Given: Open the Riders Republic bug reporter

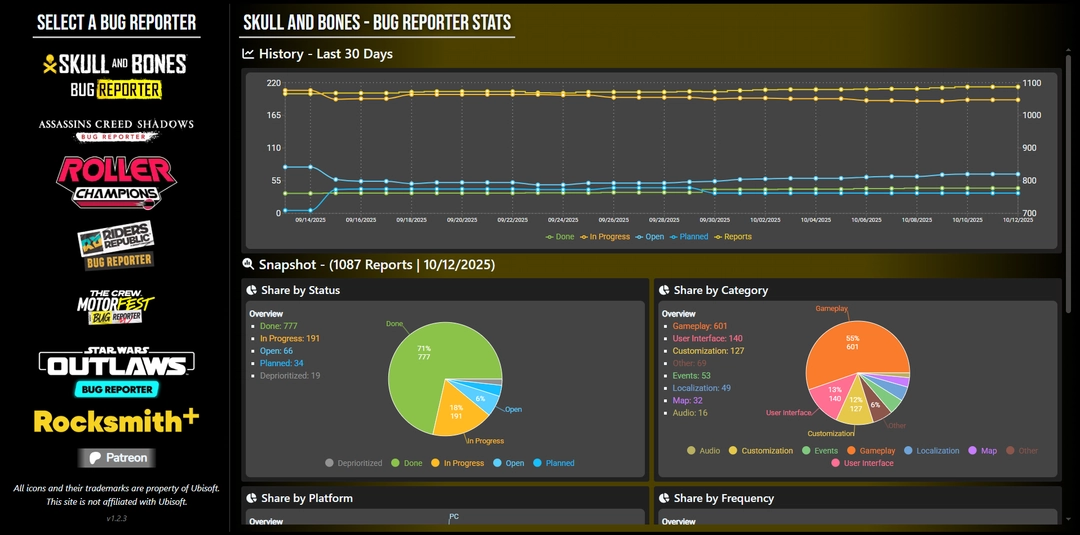Looking at the screenshot, I should coord(116,246).
